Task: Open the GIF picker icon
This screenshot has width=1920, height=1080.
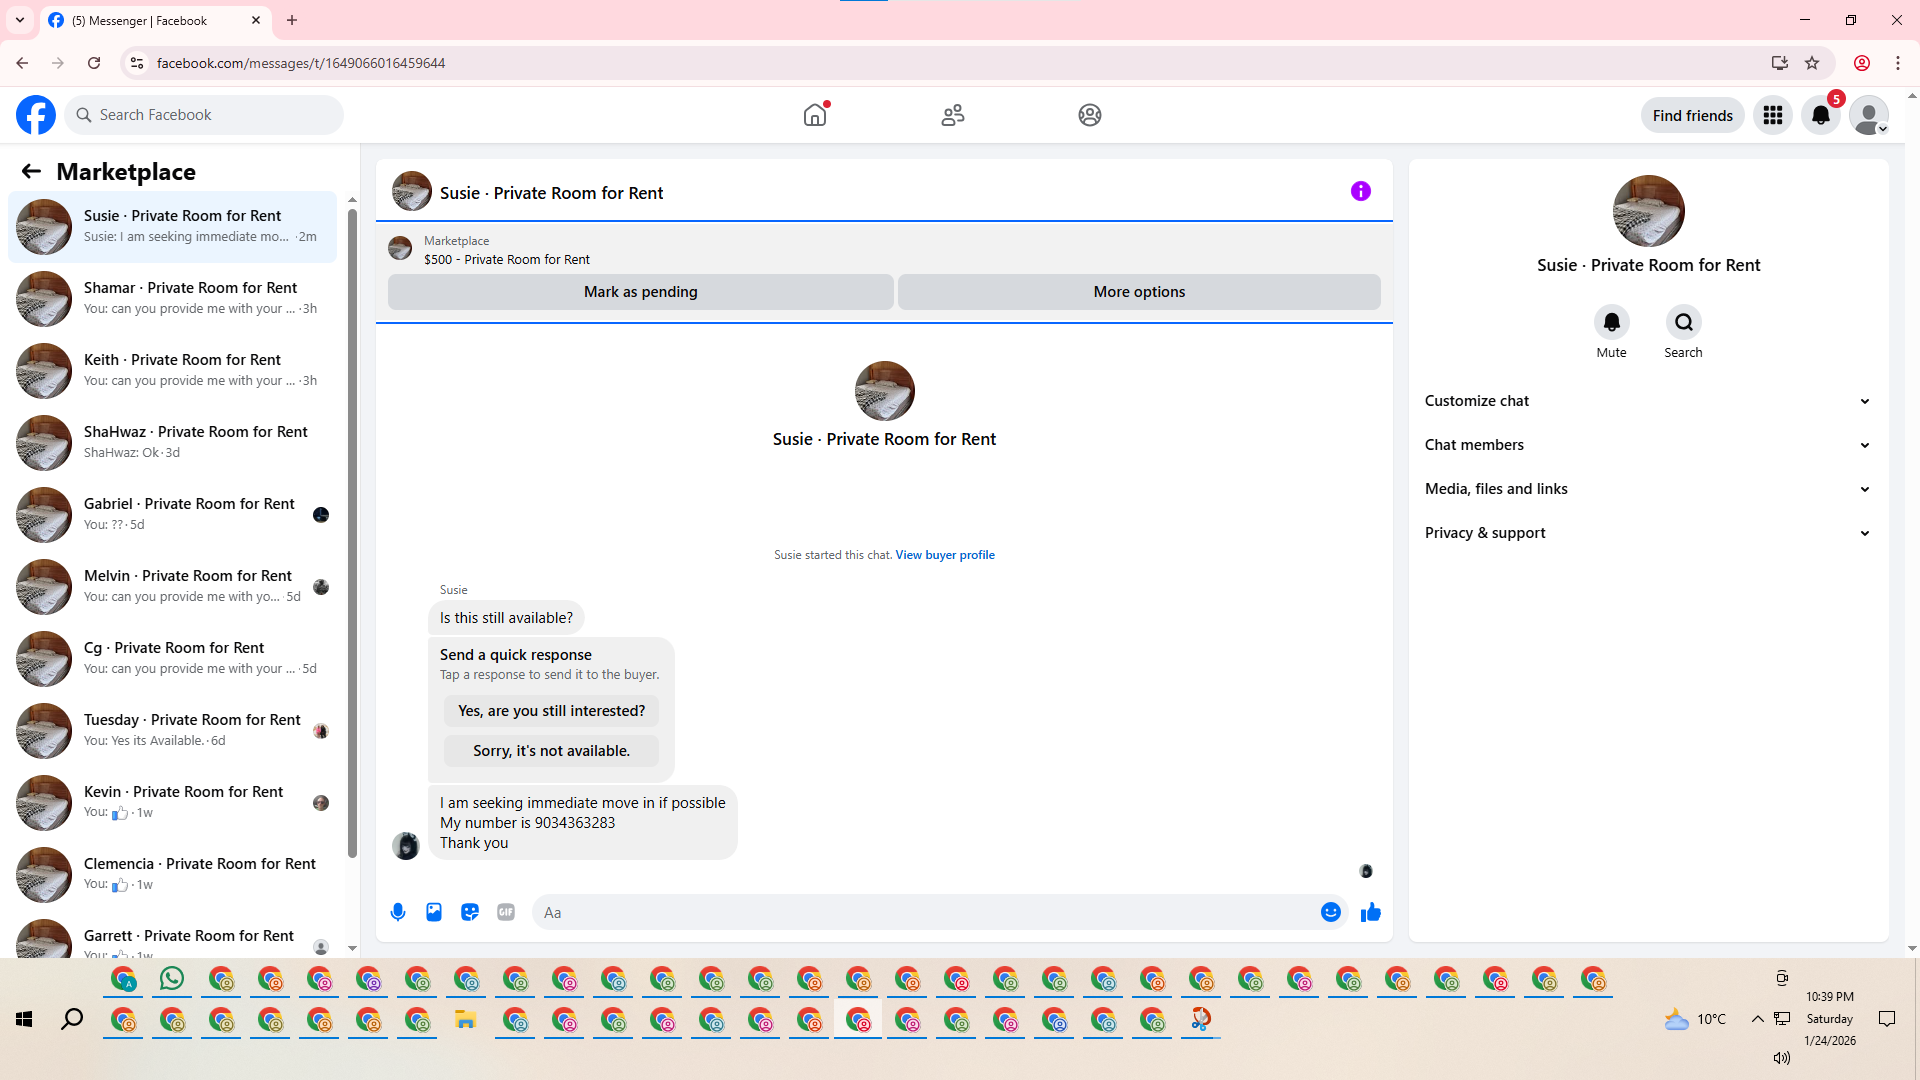Action: [506, 912]
